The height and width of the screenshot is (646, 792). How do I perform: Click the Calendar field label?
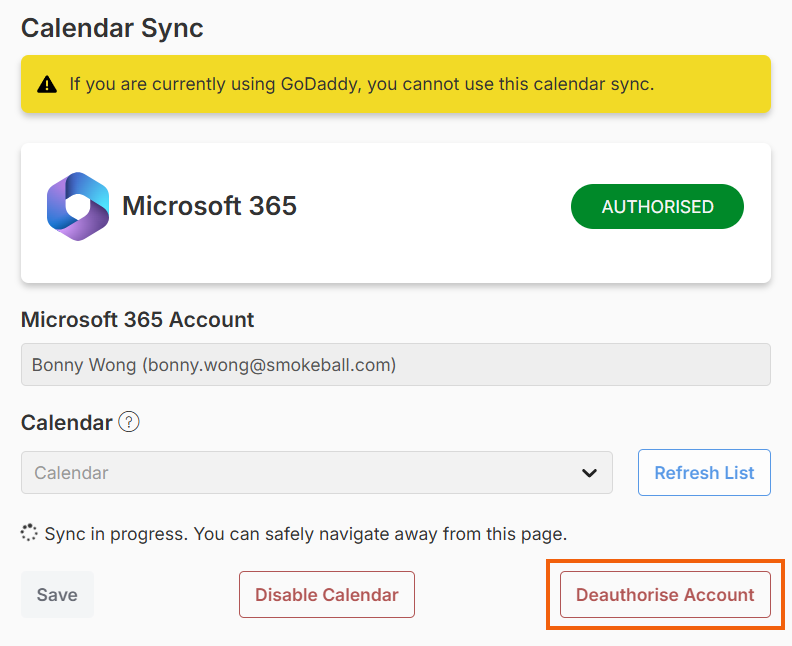[66, 422]
